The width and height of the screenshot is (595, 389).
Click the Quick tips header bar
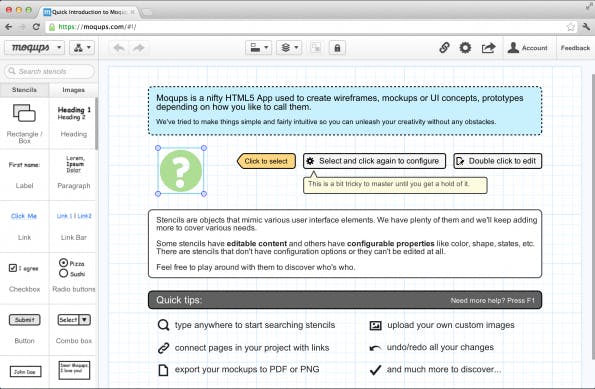point(345,300)
